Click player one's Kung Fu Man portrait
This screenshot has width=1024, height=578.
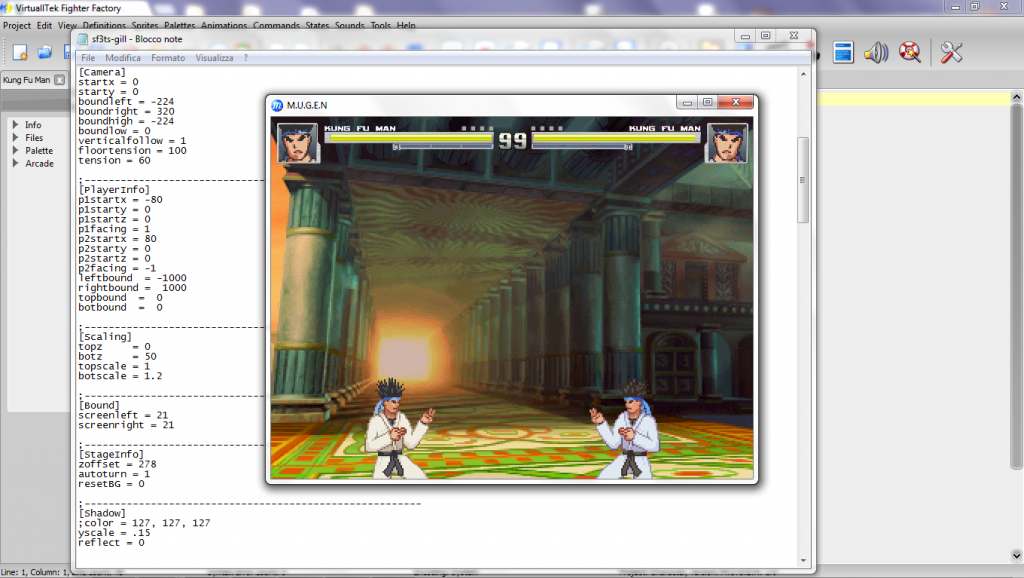tap(298, 143)
